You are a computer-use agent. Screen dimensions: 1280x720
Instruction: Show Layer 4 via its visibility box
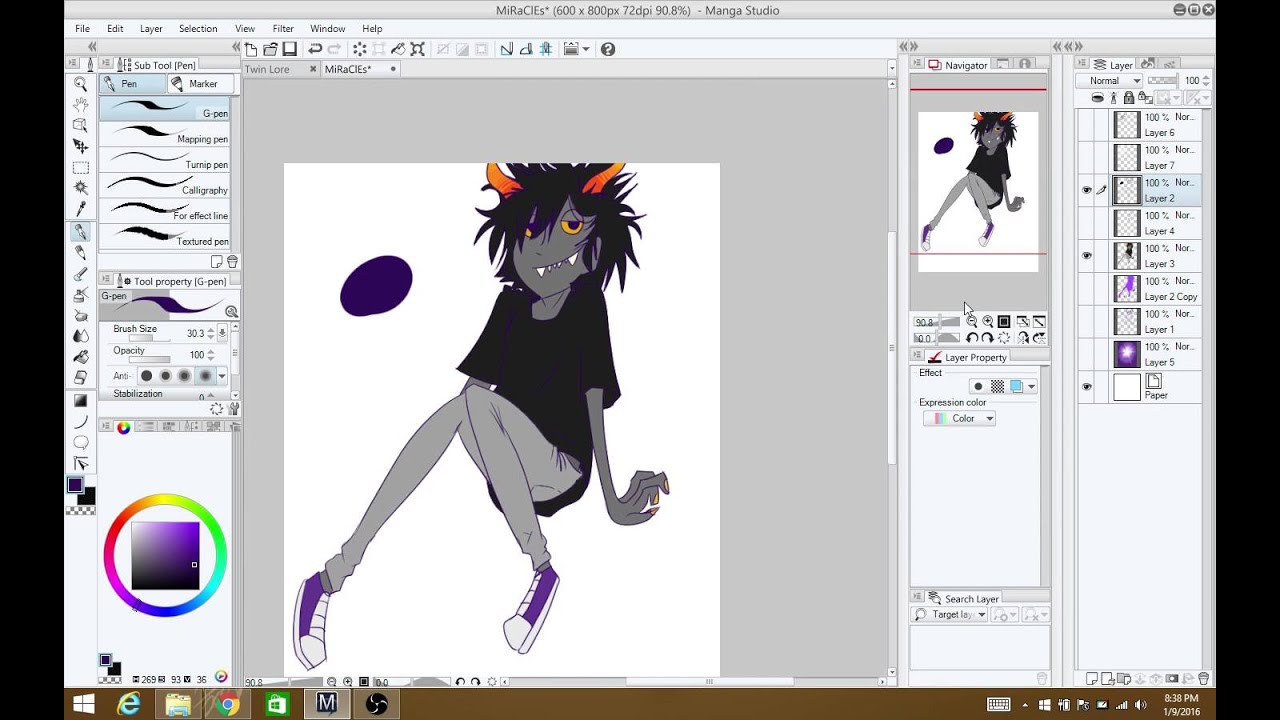click(1087, 223)
